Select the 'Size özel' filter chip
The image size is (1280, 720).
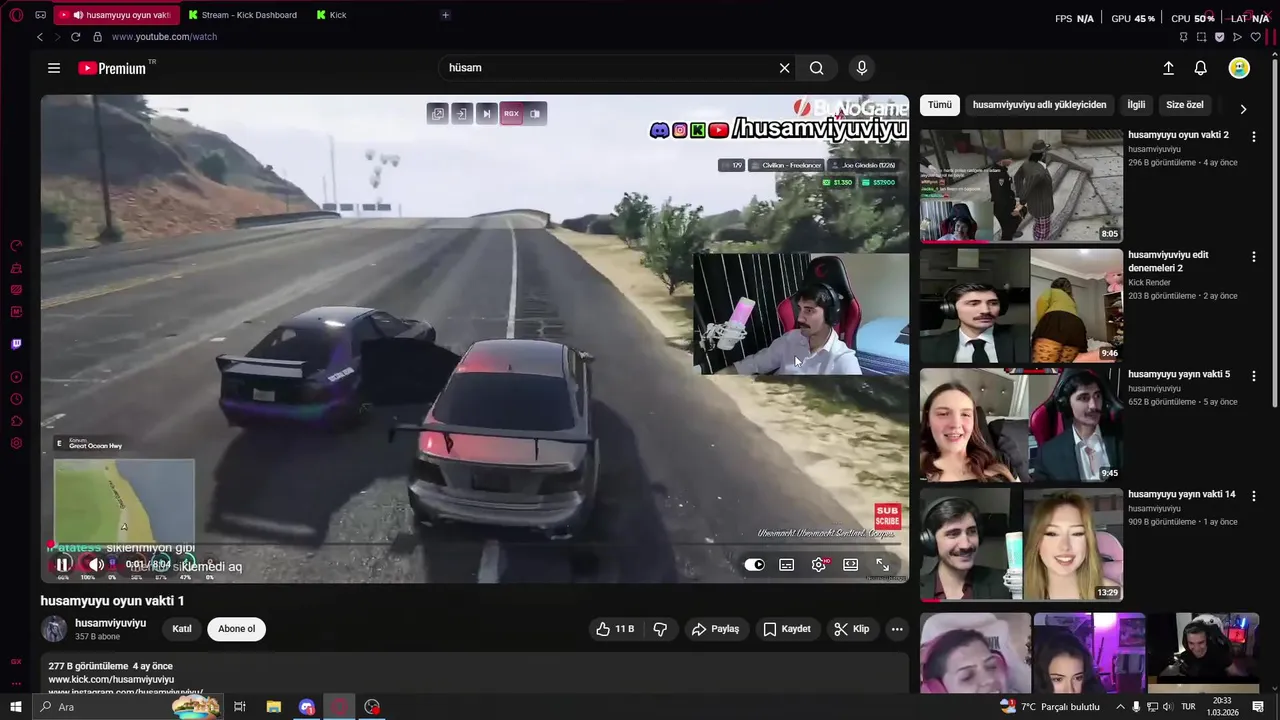tap(1185, 105)
